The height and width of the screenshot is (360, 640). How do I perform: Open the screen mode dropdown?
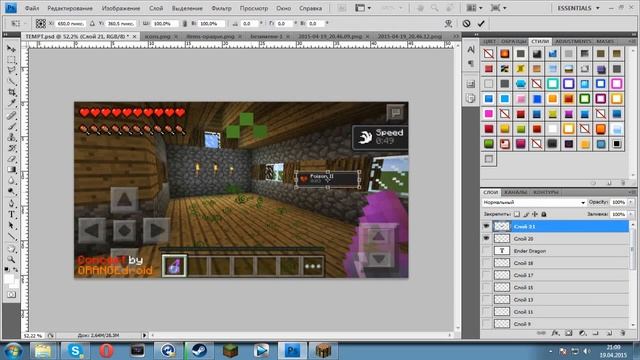click(498, 8)
